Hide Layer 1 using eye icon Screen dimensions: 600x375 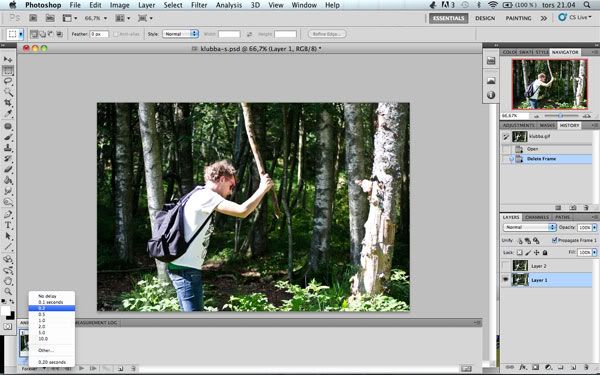coord(505,280)
